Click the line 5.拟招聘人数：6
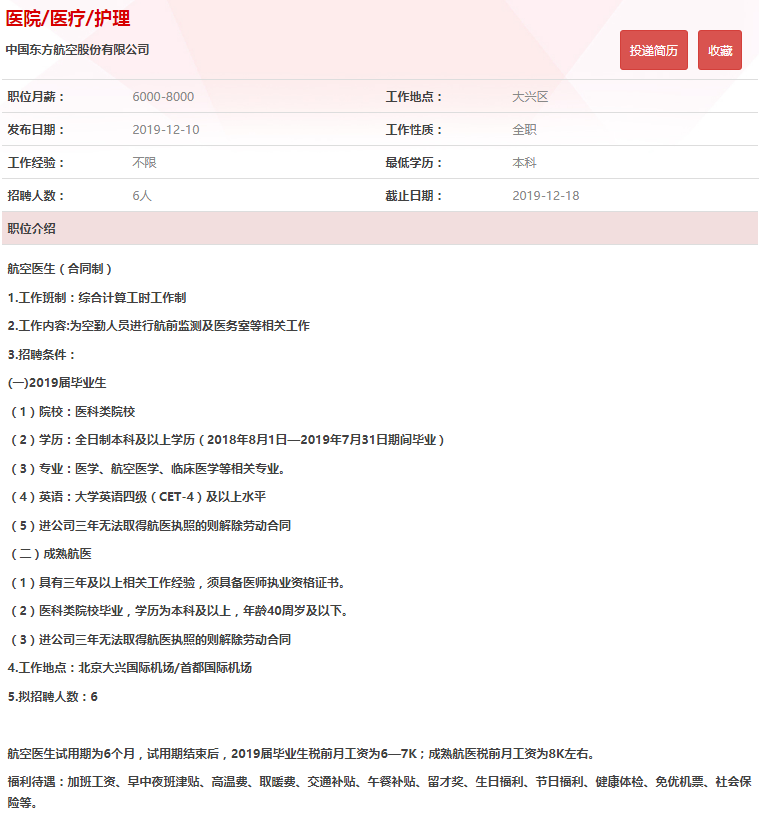 point(53,696)
